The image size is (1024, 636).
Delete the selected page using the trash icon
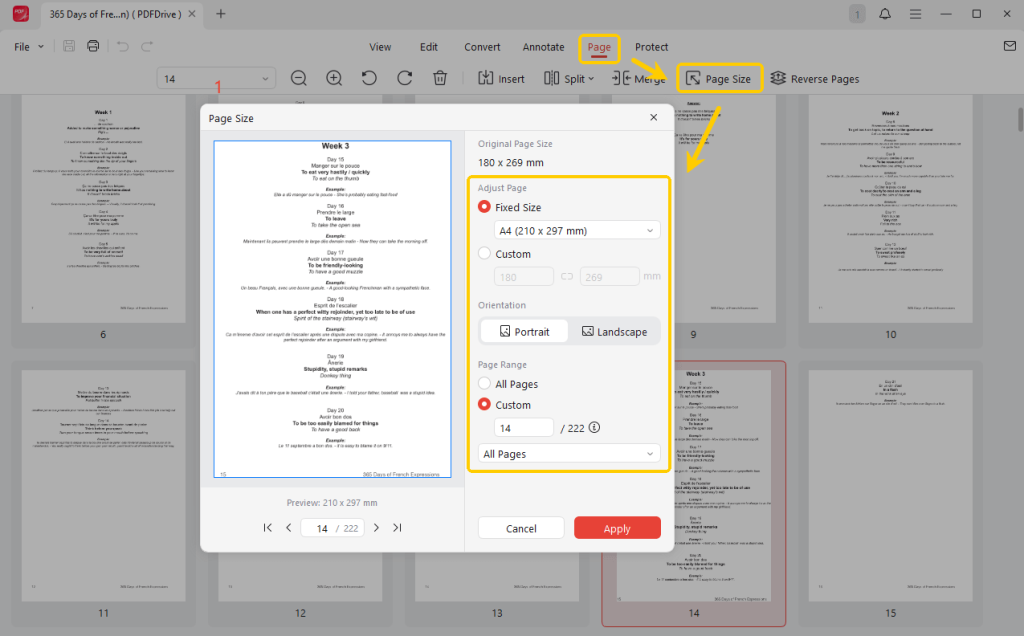[440, 77]
